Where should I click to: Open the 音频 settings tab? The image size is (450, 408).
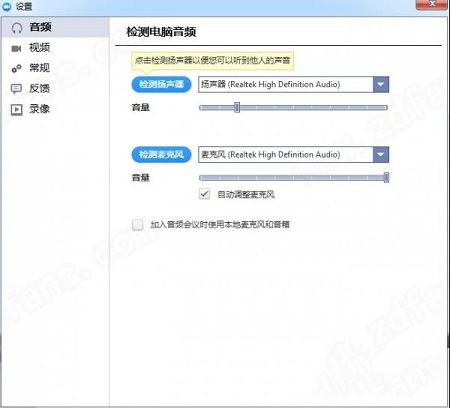point(55,27)
